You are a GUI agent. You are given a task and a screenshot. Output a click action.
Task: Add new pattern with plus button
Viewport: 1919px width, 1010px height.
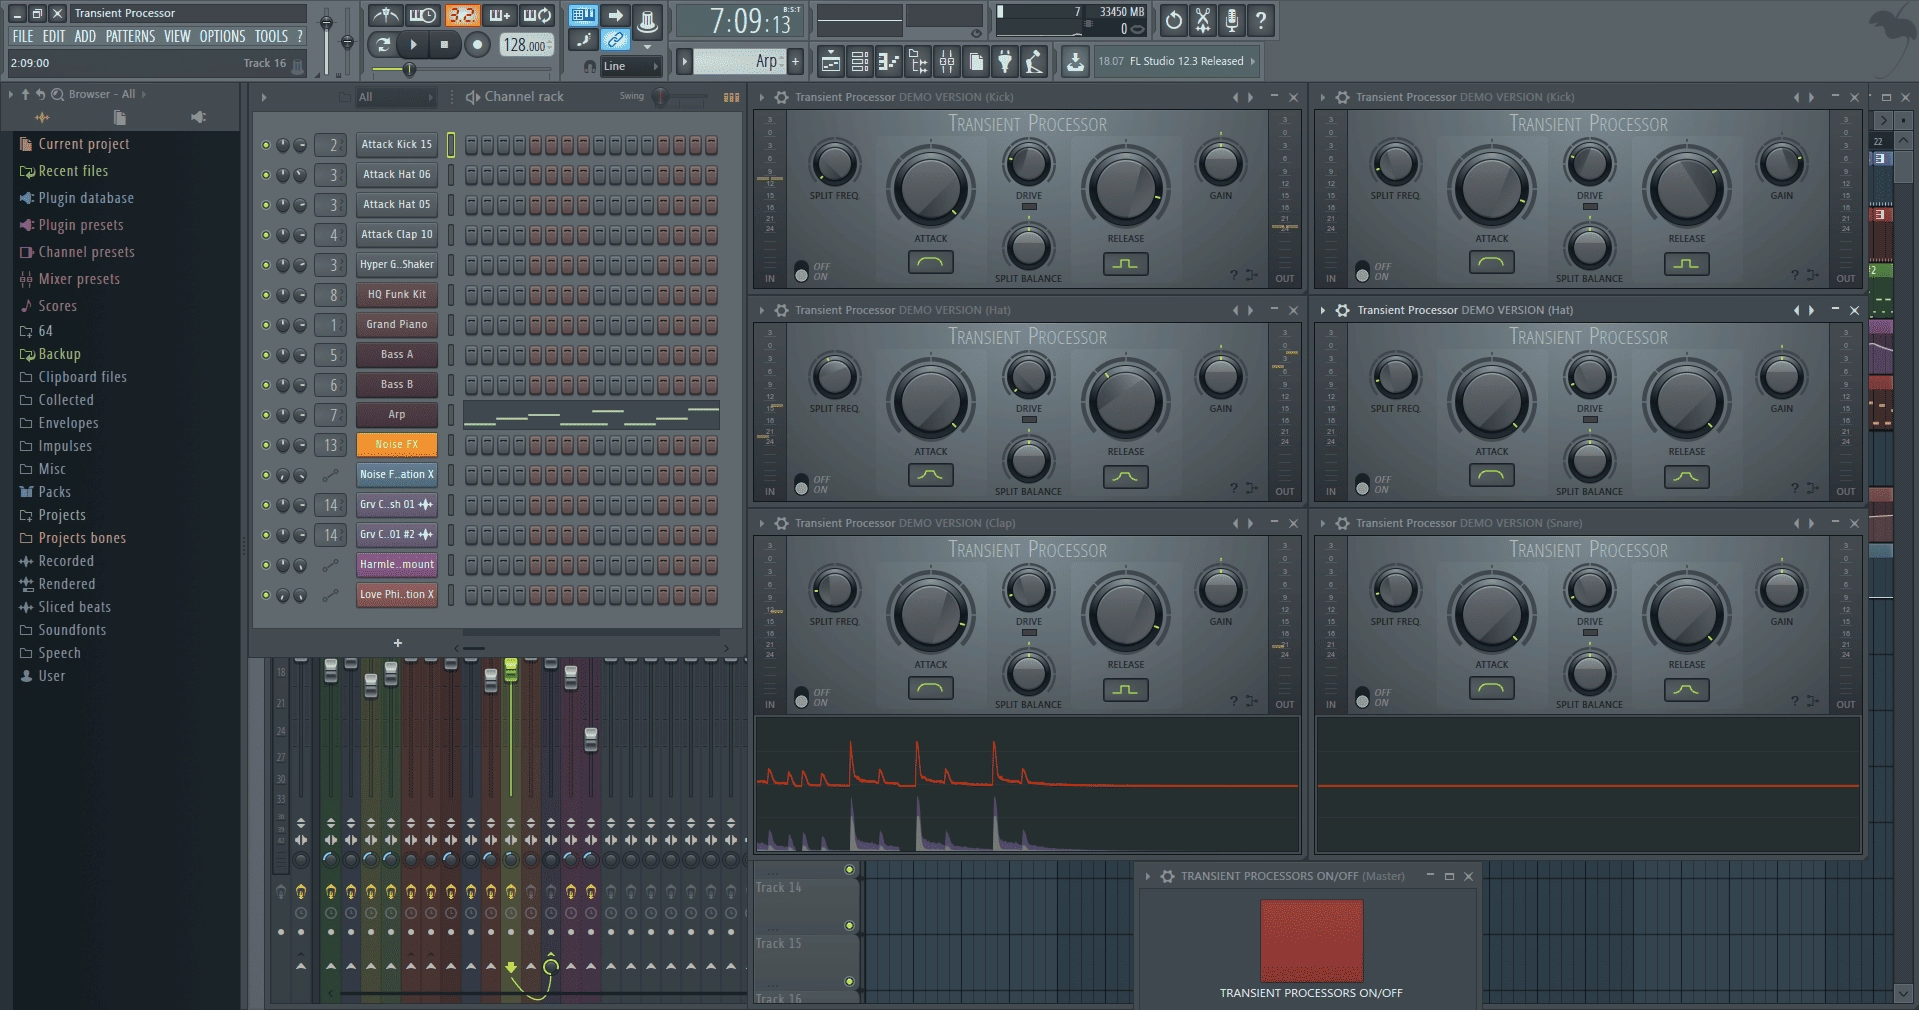[x=796, y=61]
